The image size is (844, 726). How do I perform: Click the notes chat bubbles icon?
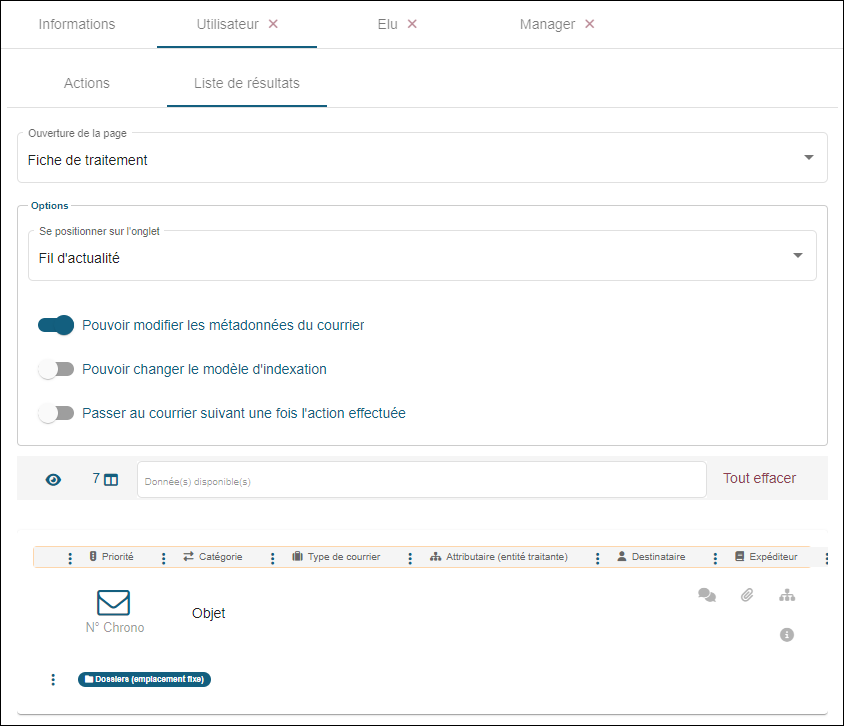pyautogui.click(x=707, y=595)
